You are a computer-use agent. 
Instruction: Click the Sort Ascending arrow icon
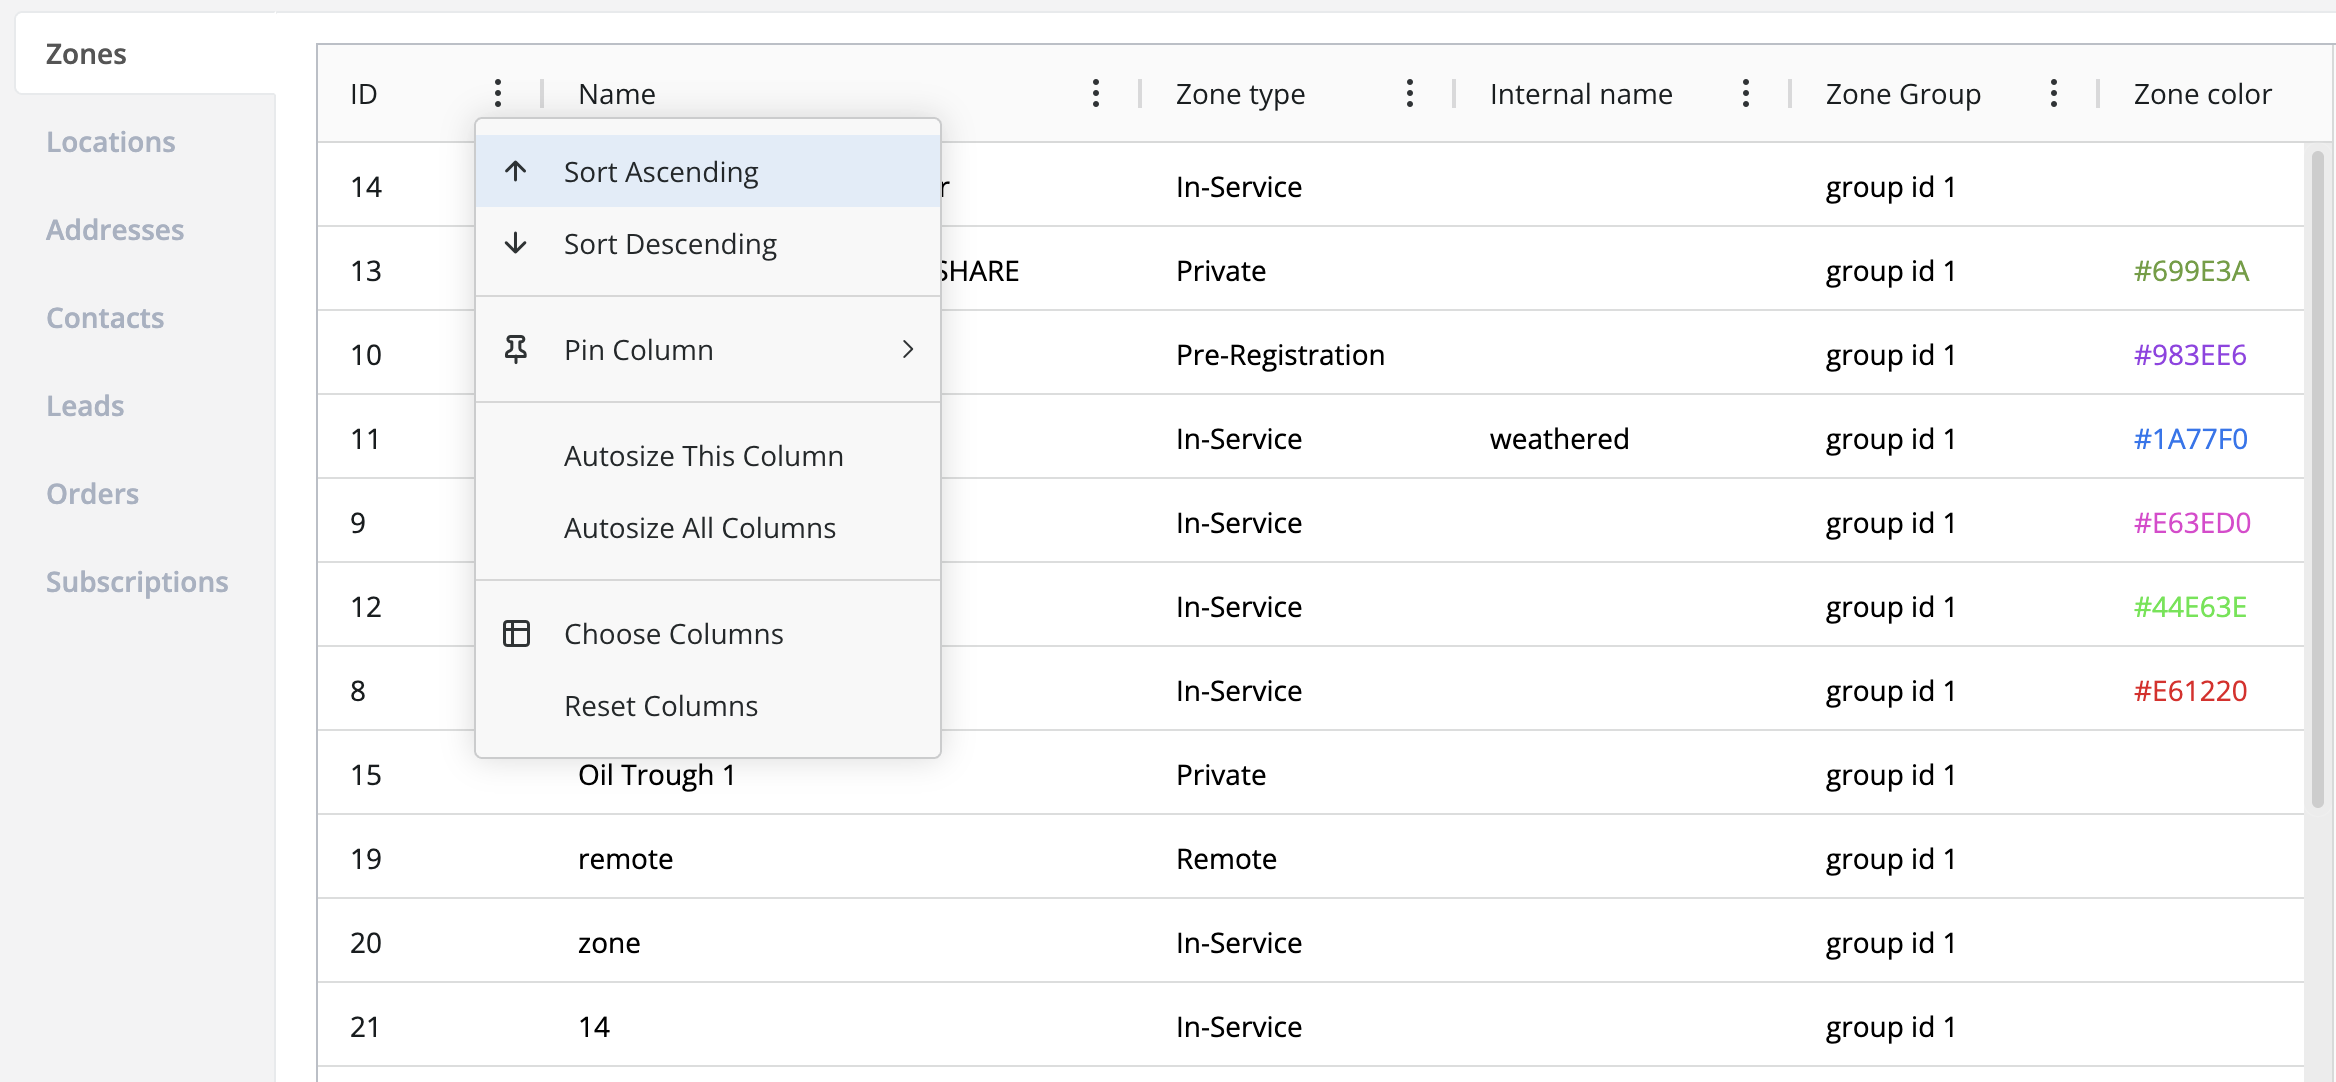[516, 172]
